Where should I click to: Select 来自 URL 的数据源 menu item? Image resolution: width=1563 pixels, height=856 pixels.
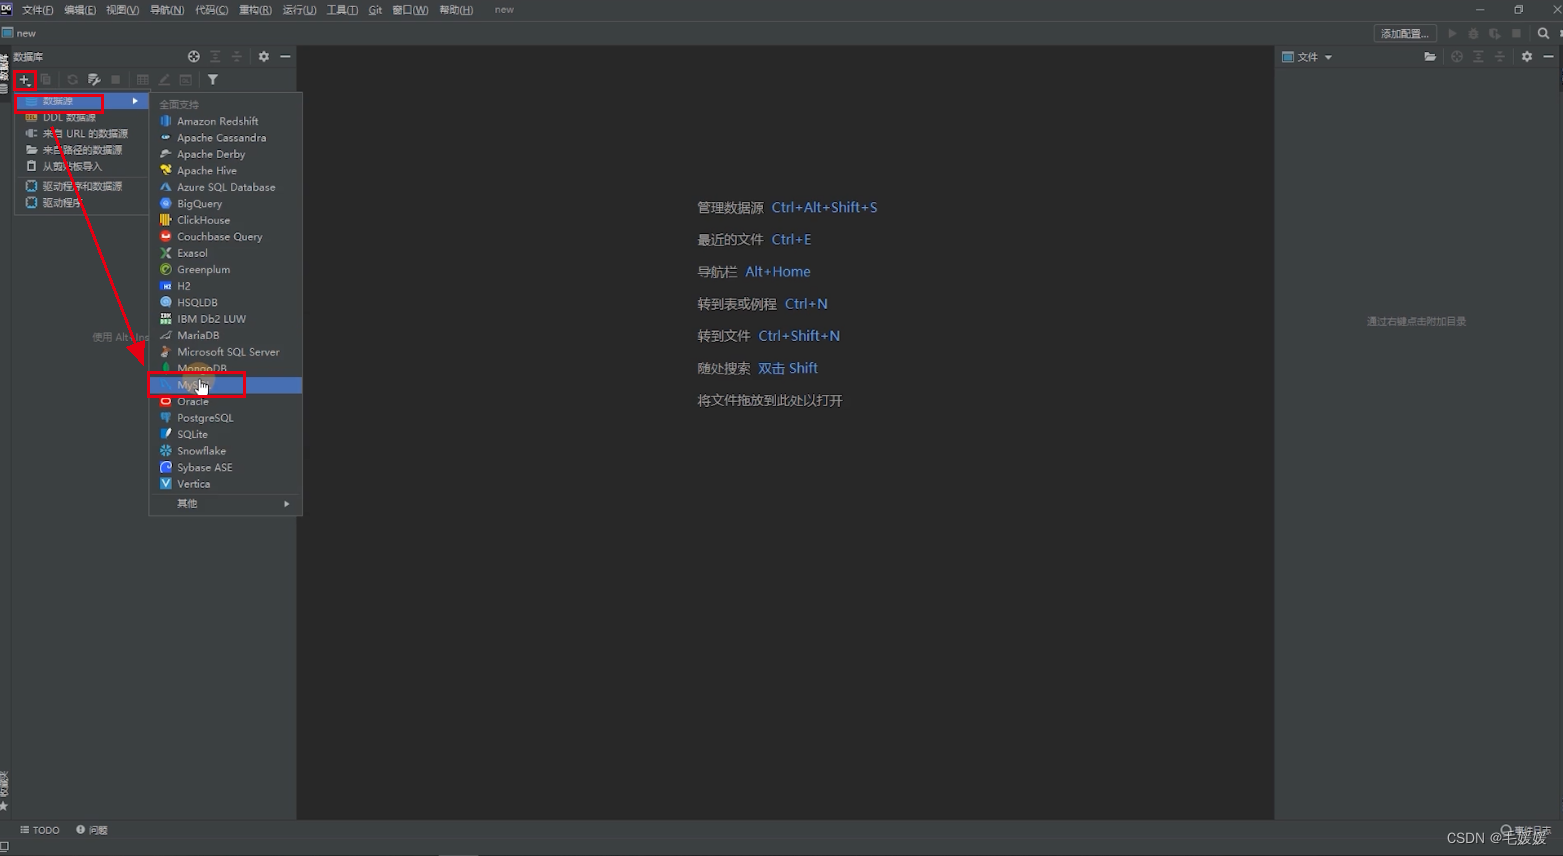coord(81,134)
